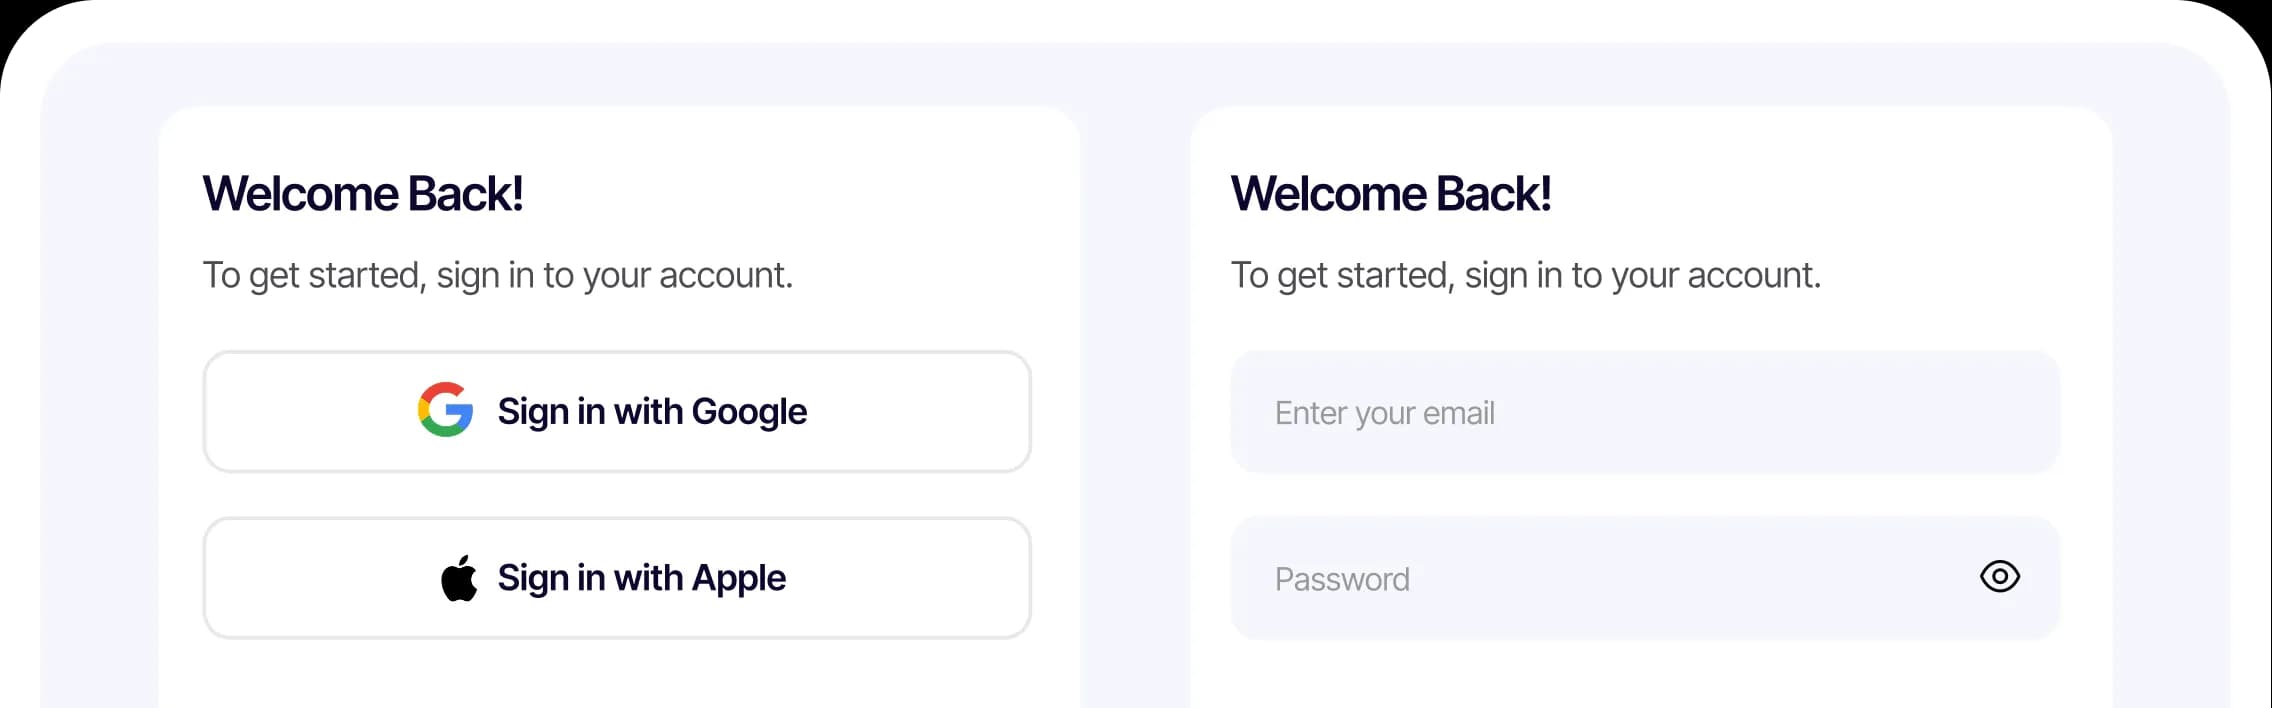
Task: Click the black Apple logo icon
Action: point(459,578)
